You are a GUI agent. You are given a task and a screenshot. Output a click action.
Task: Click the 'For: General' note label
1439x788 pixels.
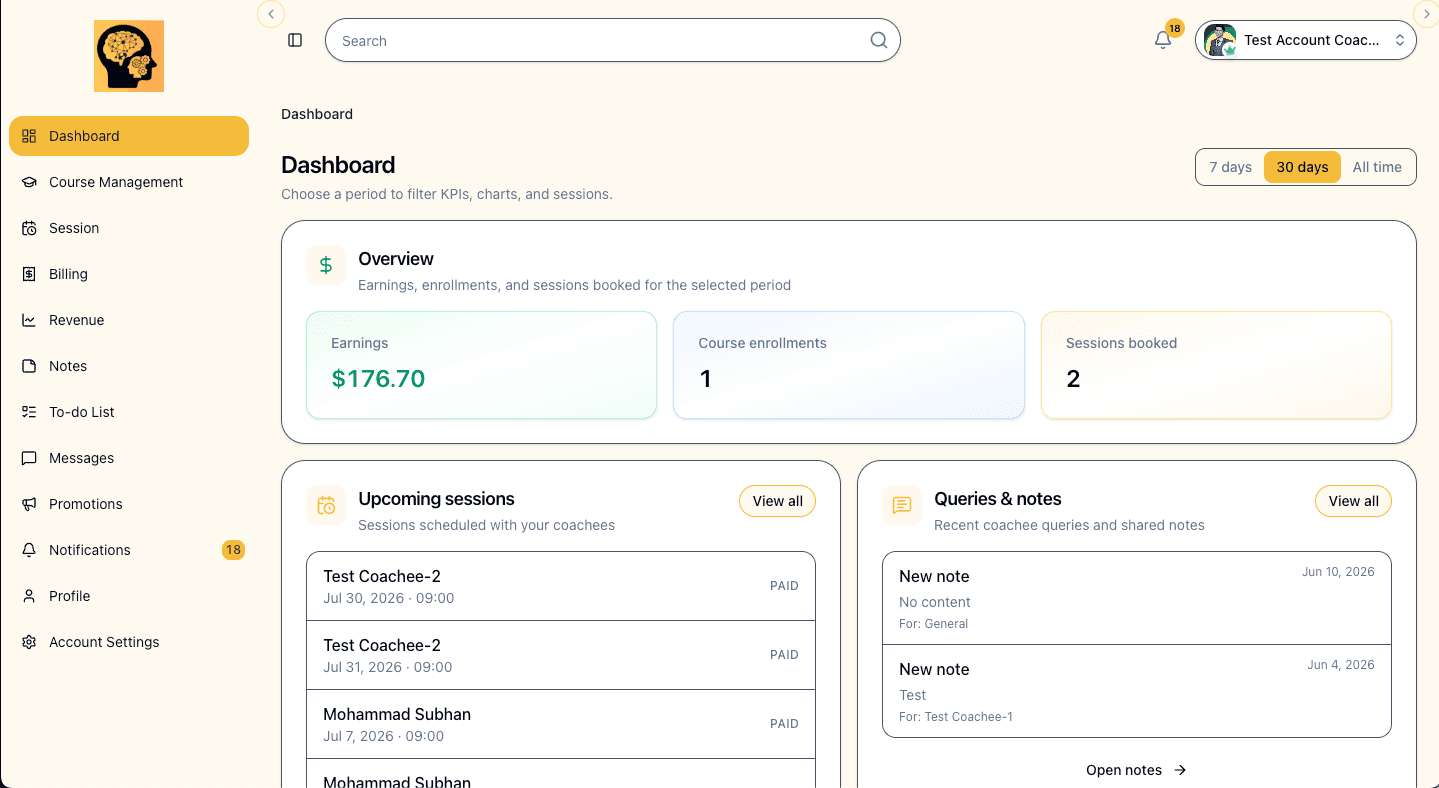coord(934,624)
